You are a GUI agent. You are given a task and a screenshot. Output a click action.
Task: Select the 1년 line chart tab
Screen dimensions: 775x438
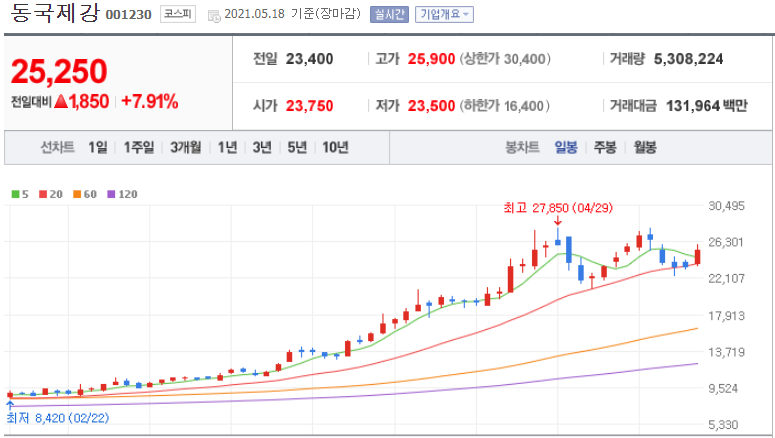[x=227, y=147]
